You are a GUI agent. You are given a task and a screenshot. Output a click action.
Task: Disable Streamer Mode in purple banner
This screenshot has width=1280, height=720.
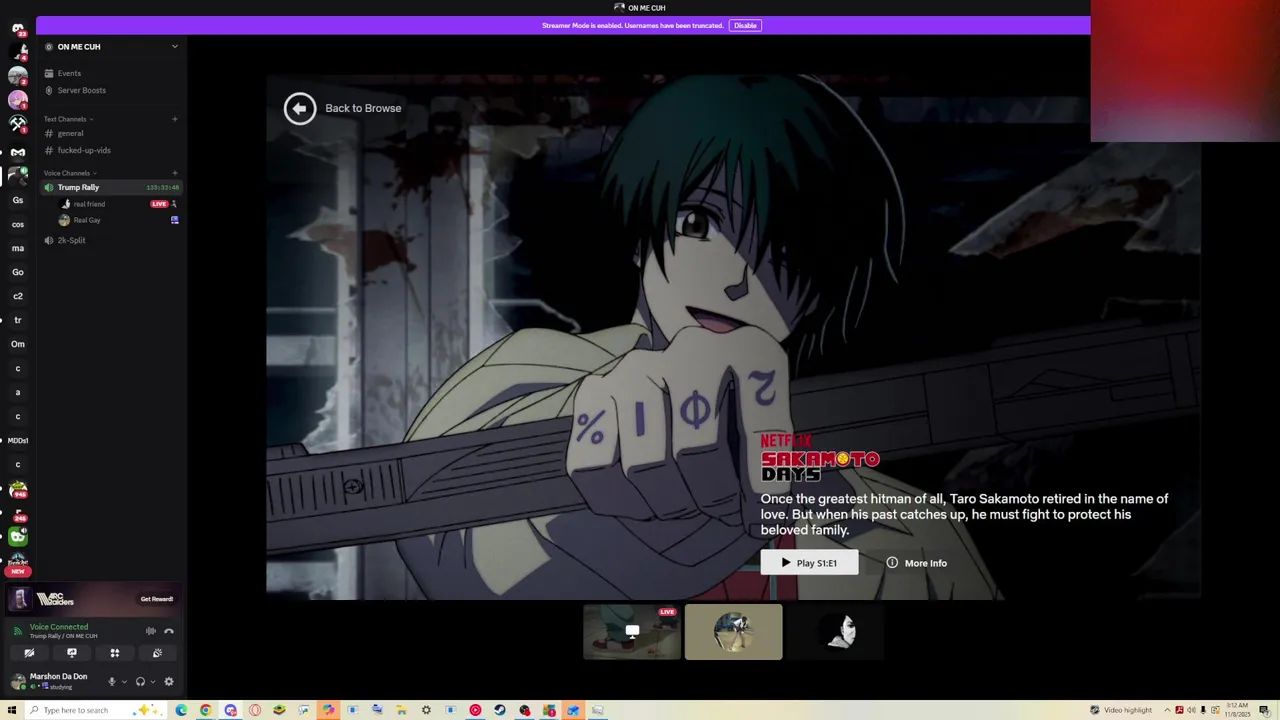(745, 25)
